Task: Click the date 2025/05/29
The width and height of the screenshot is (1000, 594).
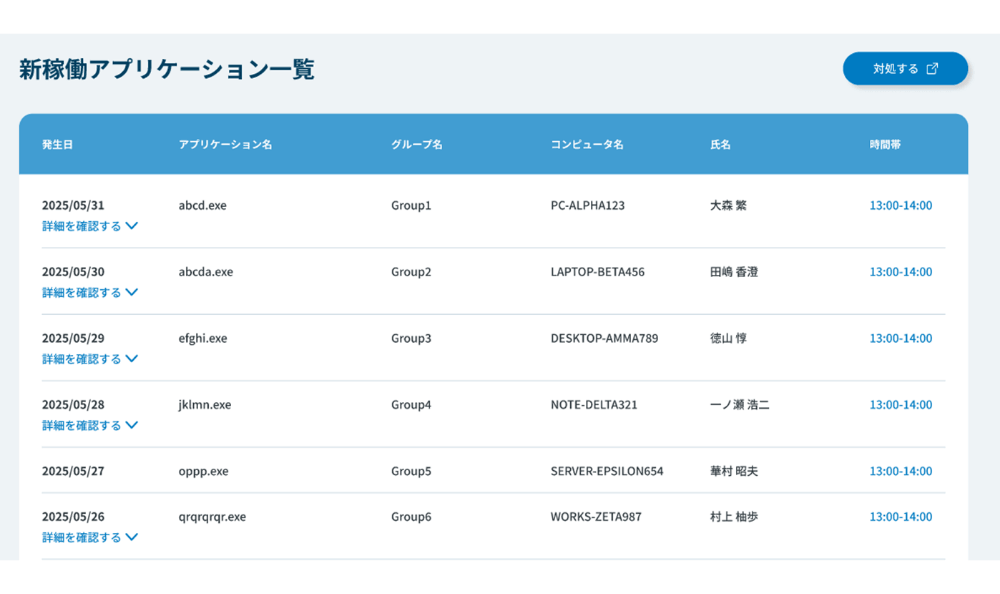Action: click(x=73, y=338)
